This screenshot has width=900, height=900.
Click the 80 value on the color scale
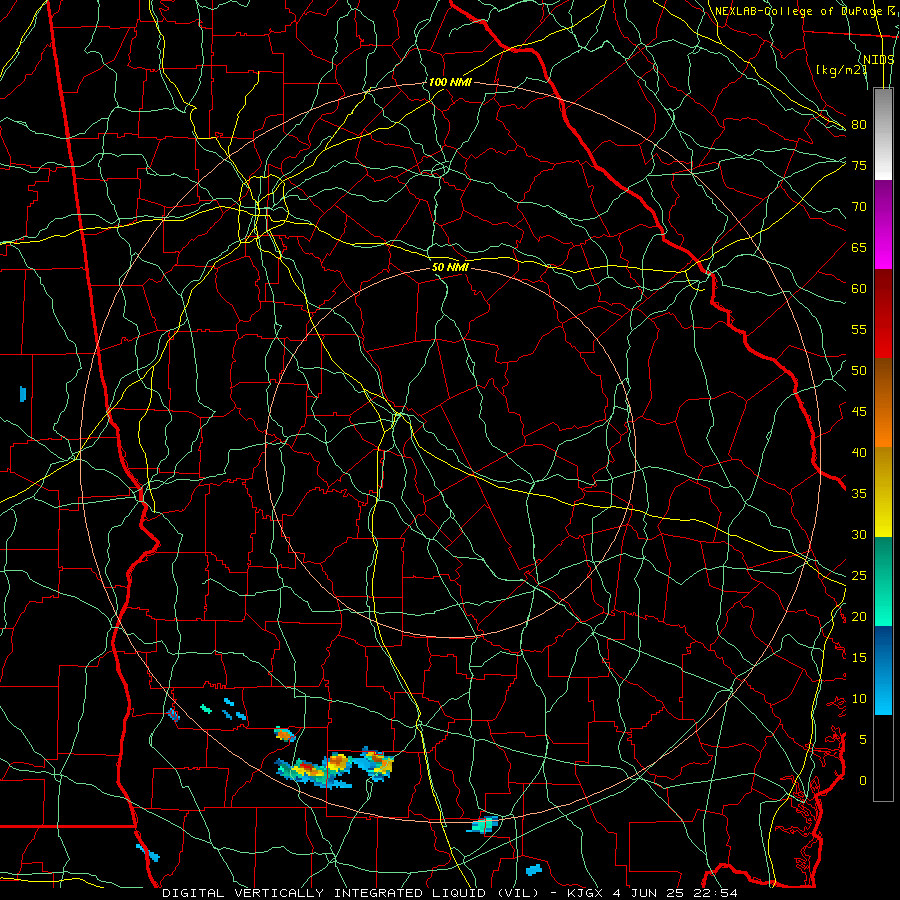pos(859,125)
